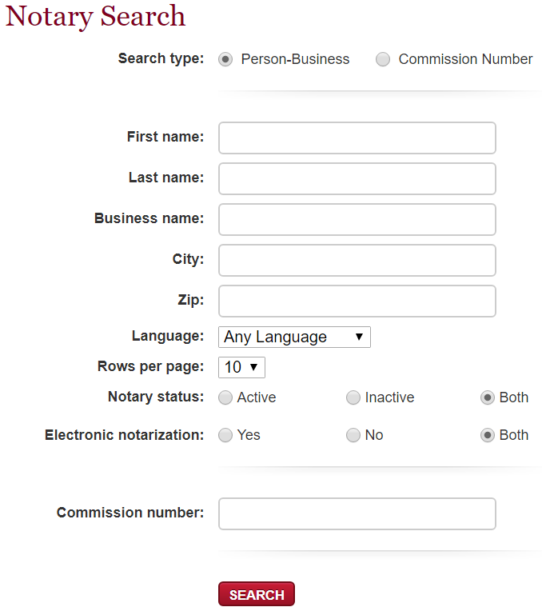This screenshot has height=611, width=550.
Task: Select the Commission Number search type
Action: 383,60
